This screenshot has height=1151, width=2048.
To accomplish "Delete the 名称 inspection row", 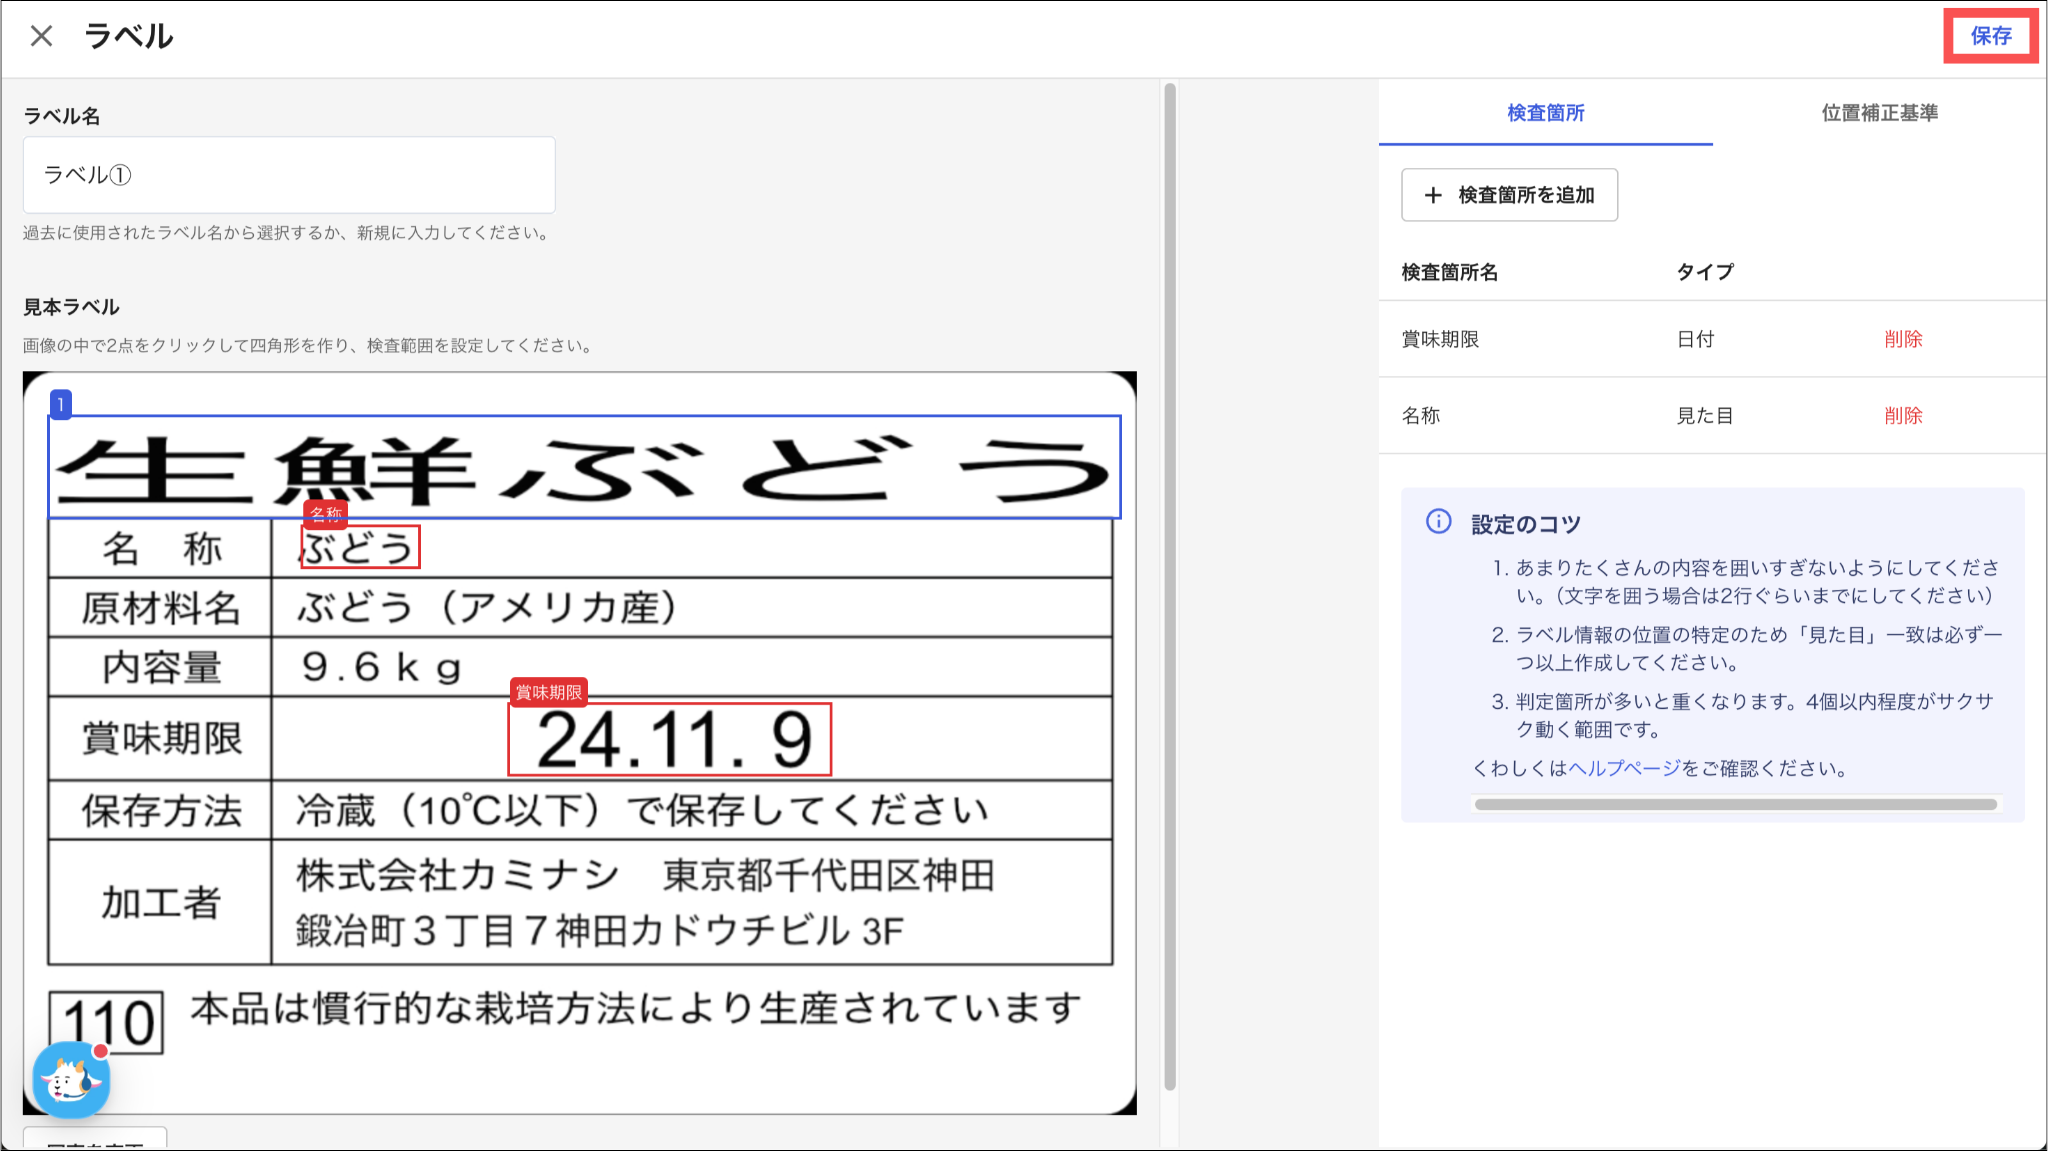I will pos(1902,415).
